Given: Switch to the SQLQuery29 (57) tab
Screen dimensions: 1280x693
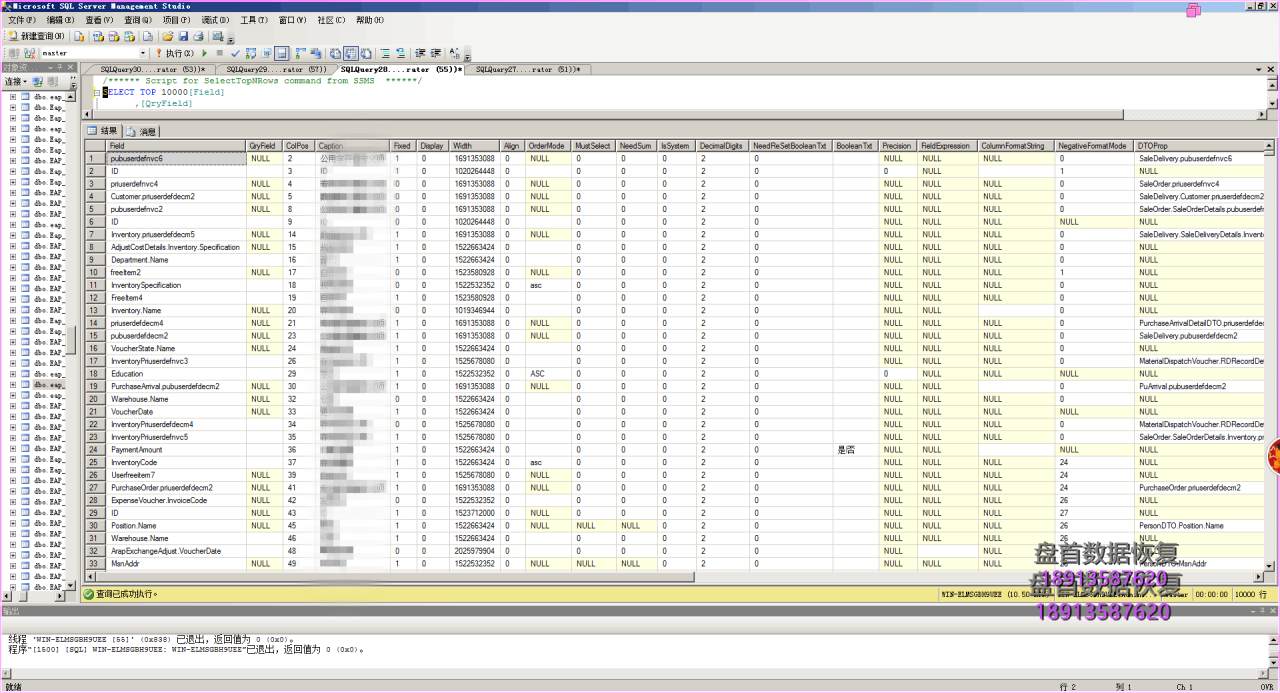Looking at the screenshot, I should 277,70.
